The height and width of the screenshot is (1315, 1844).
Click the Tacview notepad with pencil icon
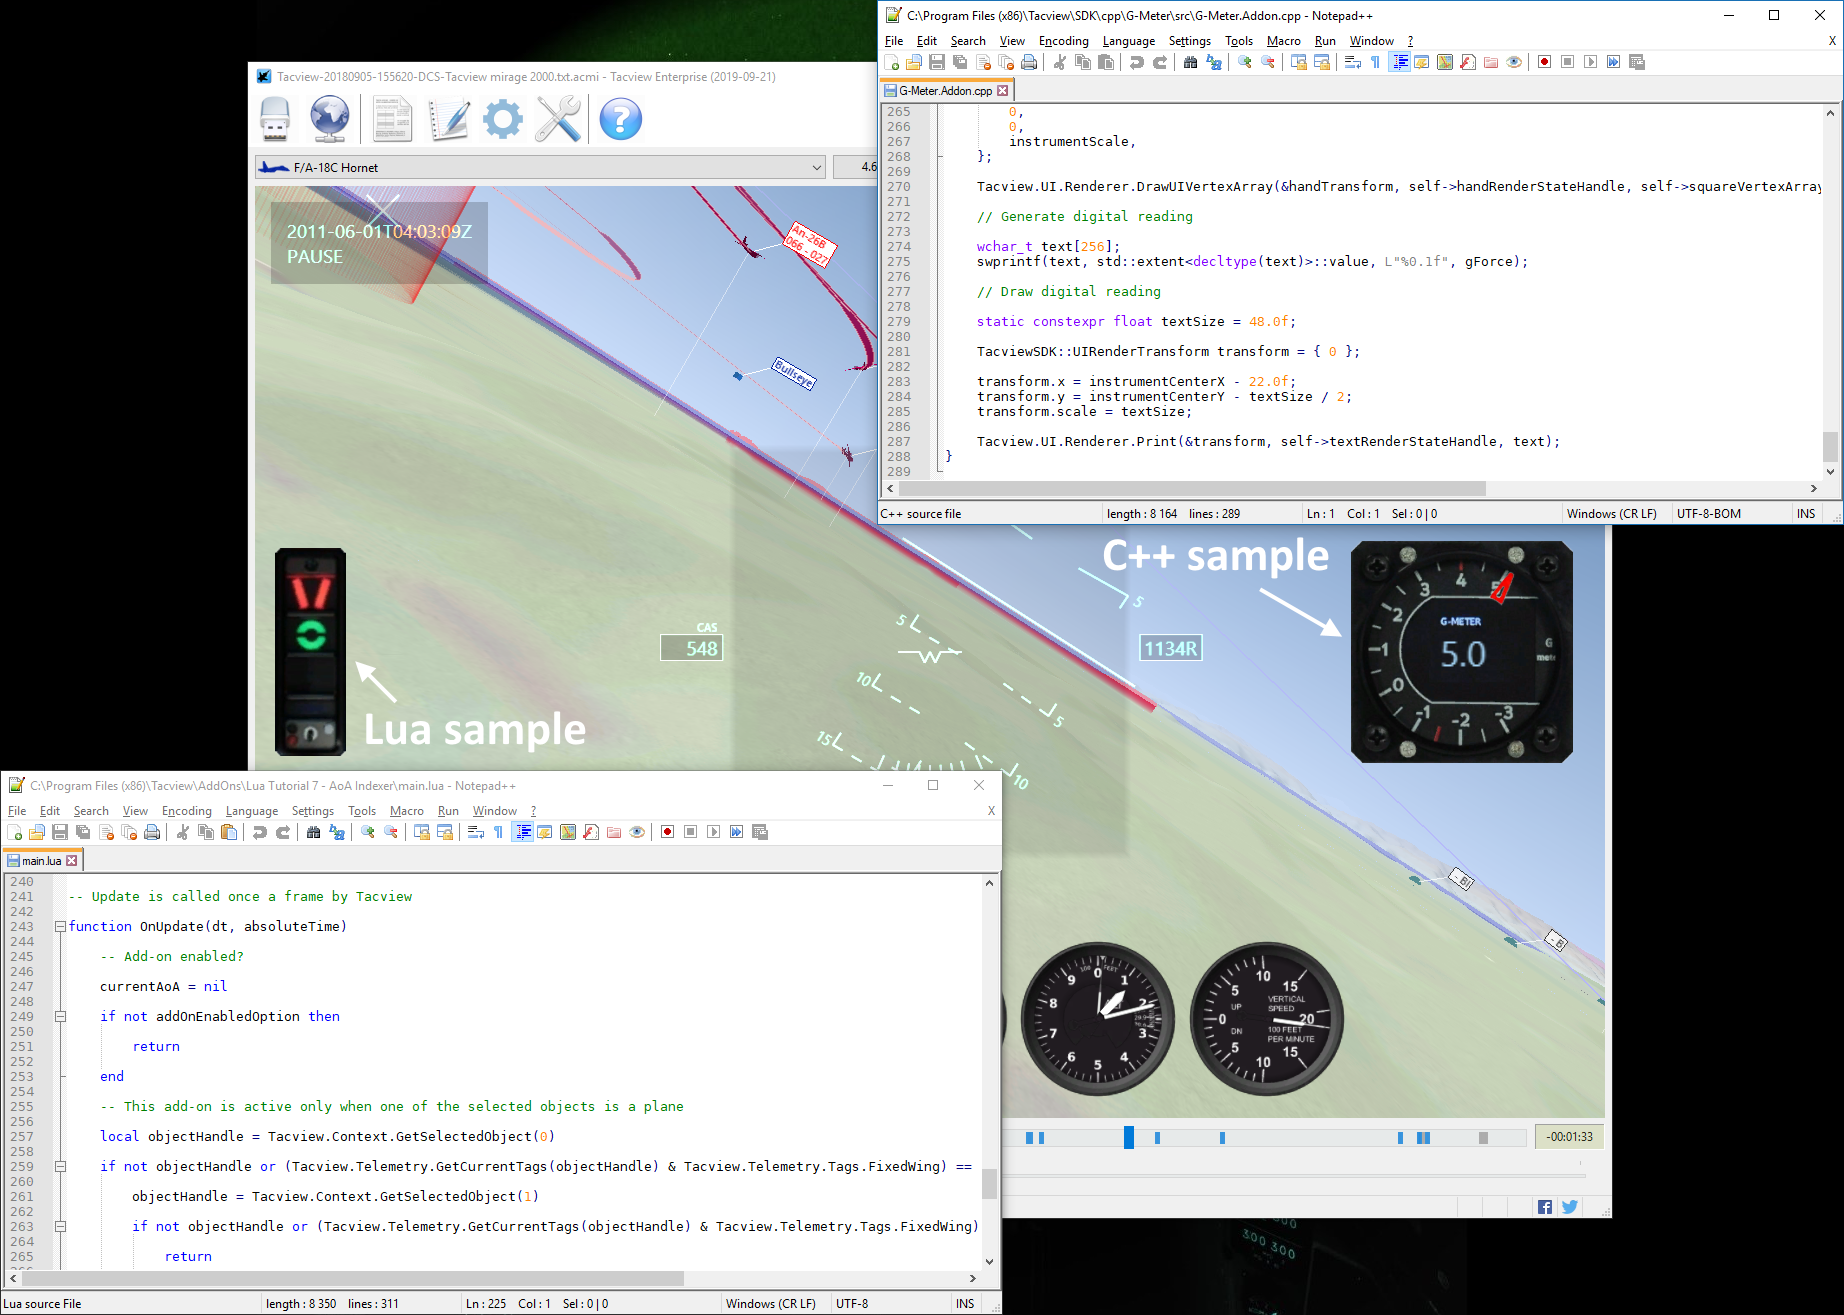pos(449,119)
